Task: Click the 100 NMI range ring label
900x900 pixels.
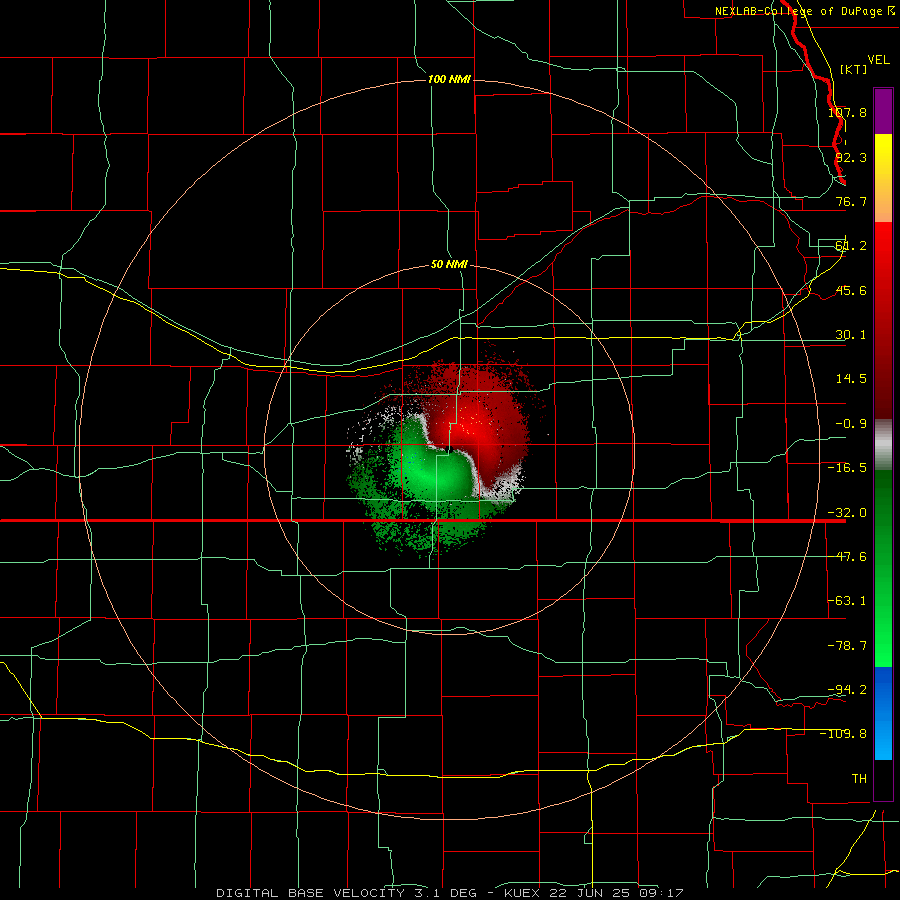Action: click(x=449, y=79)
